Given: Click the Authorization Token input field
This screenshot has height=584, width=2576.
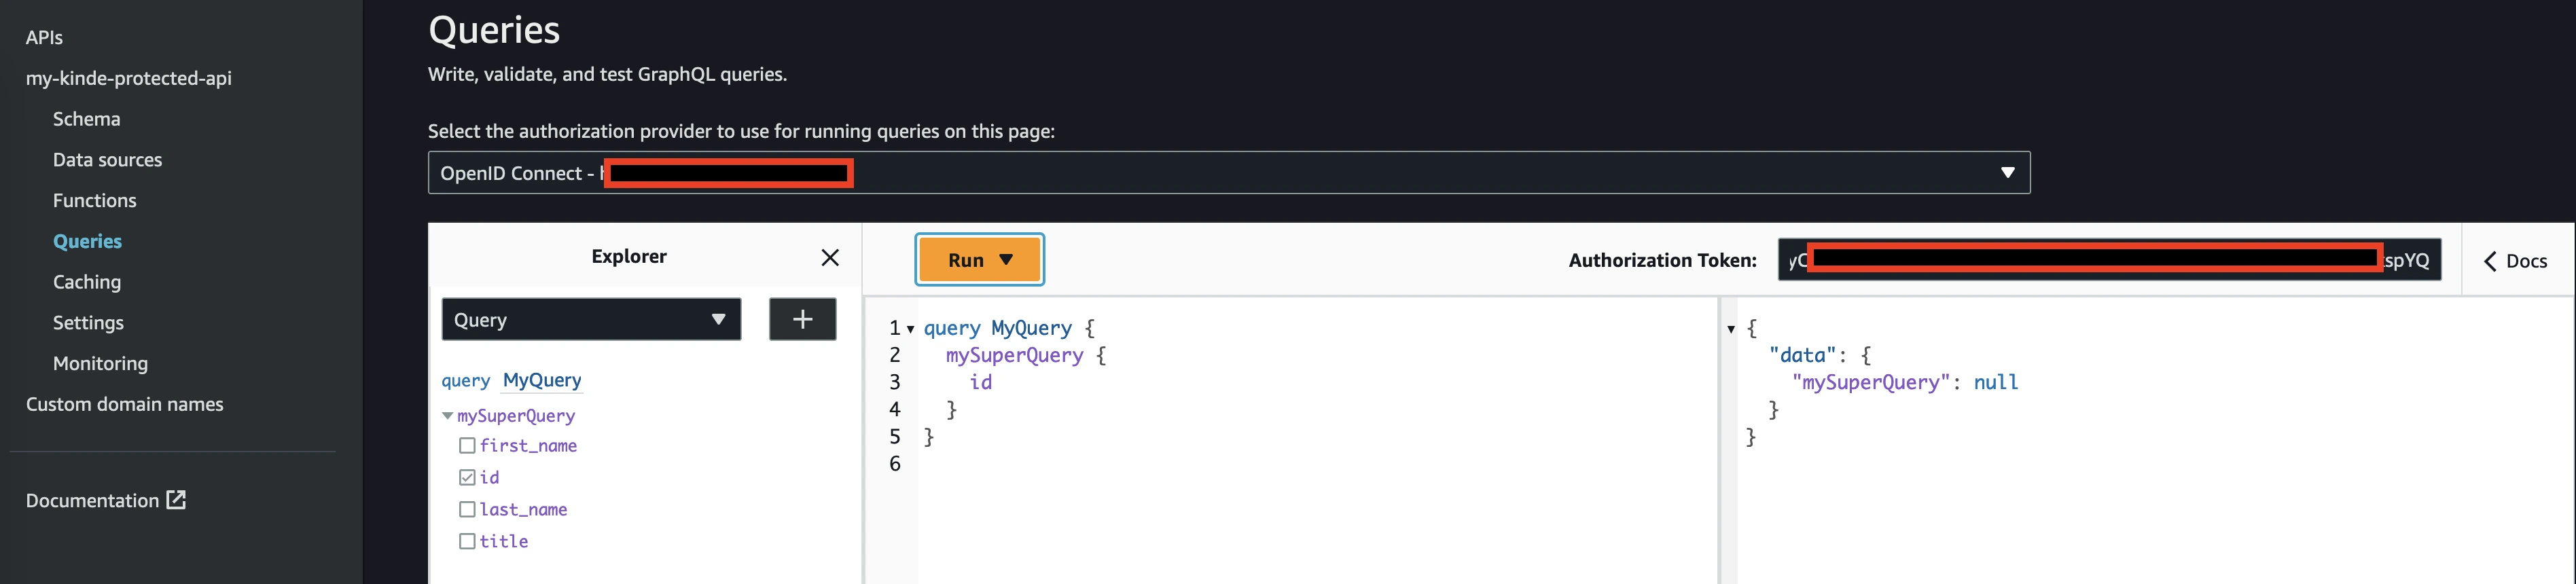Looking at the screenshot, I should [x=2108, y=260].
